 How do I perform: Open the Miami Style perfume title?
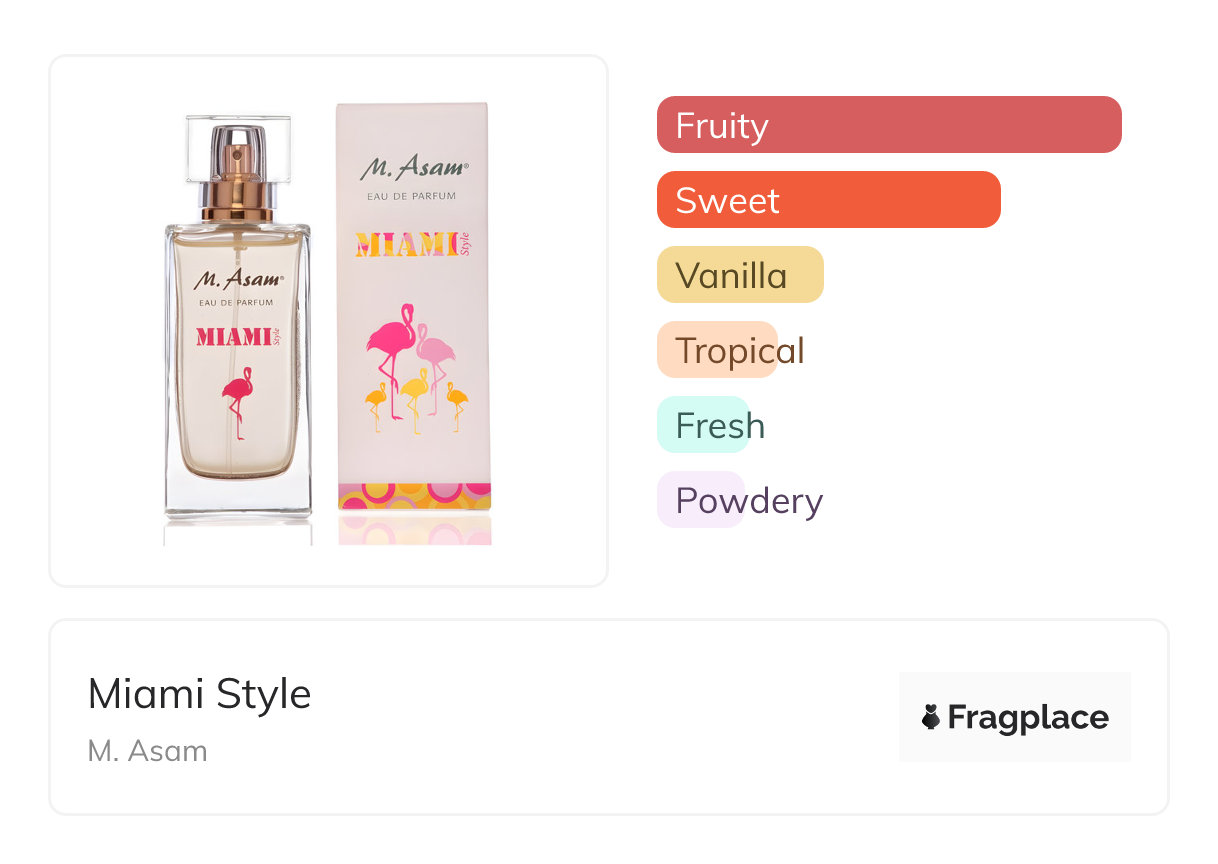coord(200,694)
